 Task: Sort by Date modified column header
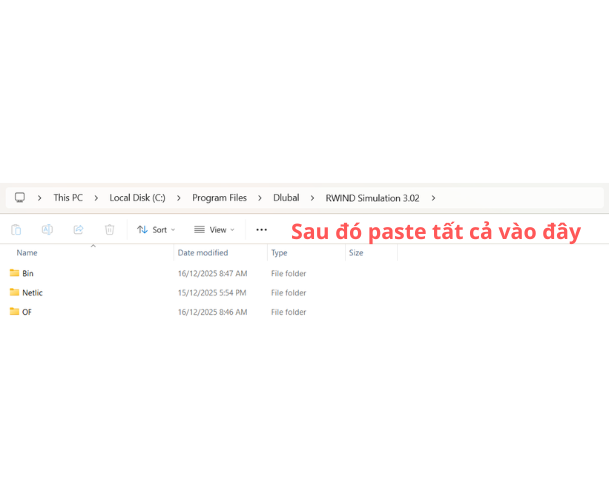click(x=203, y=253)
